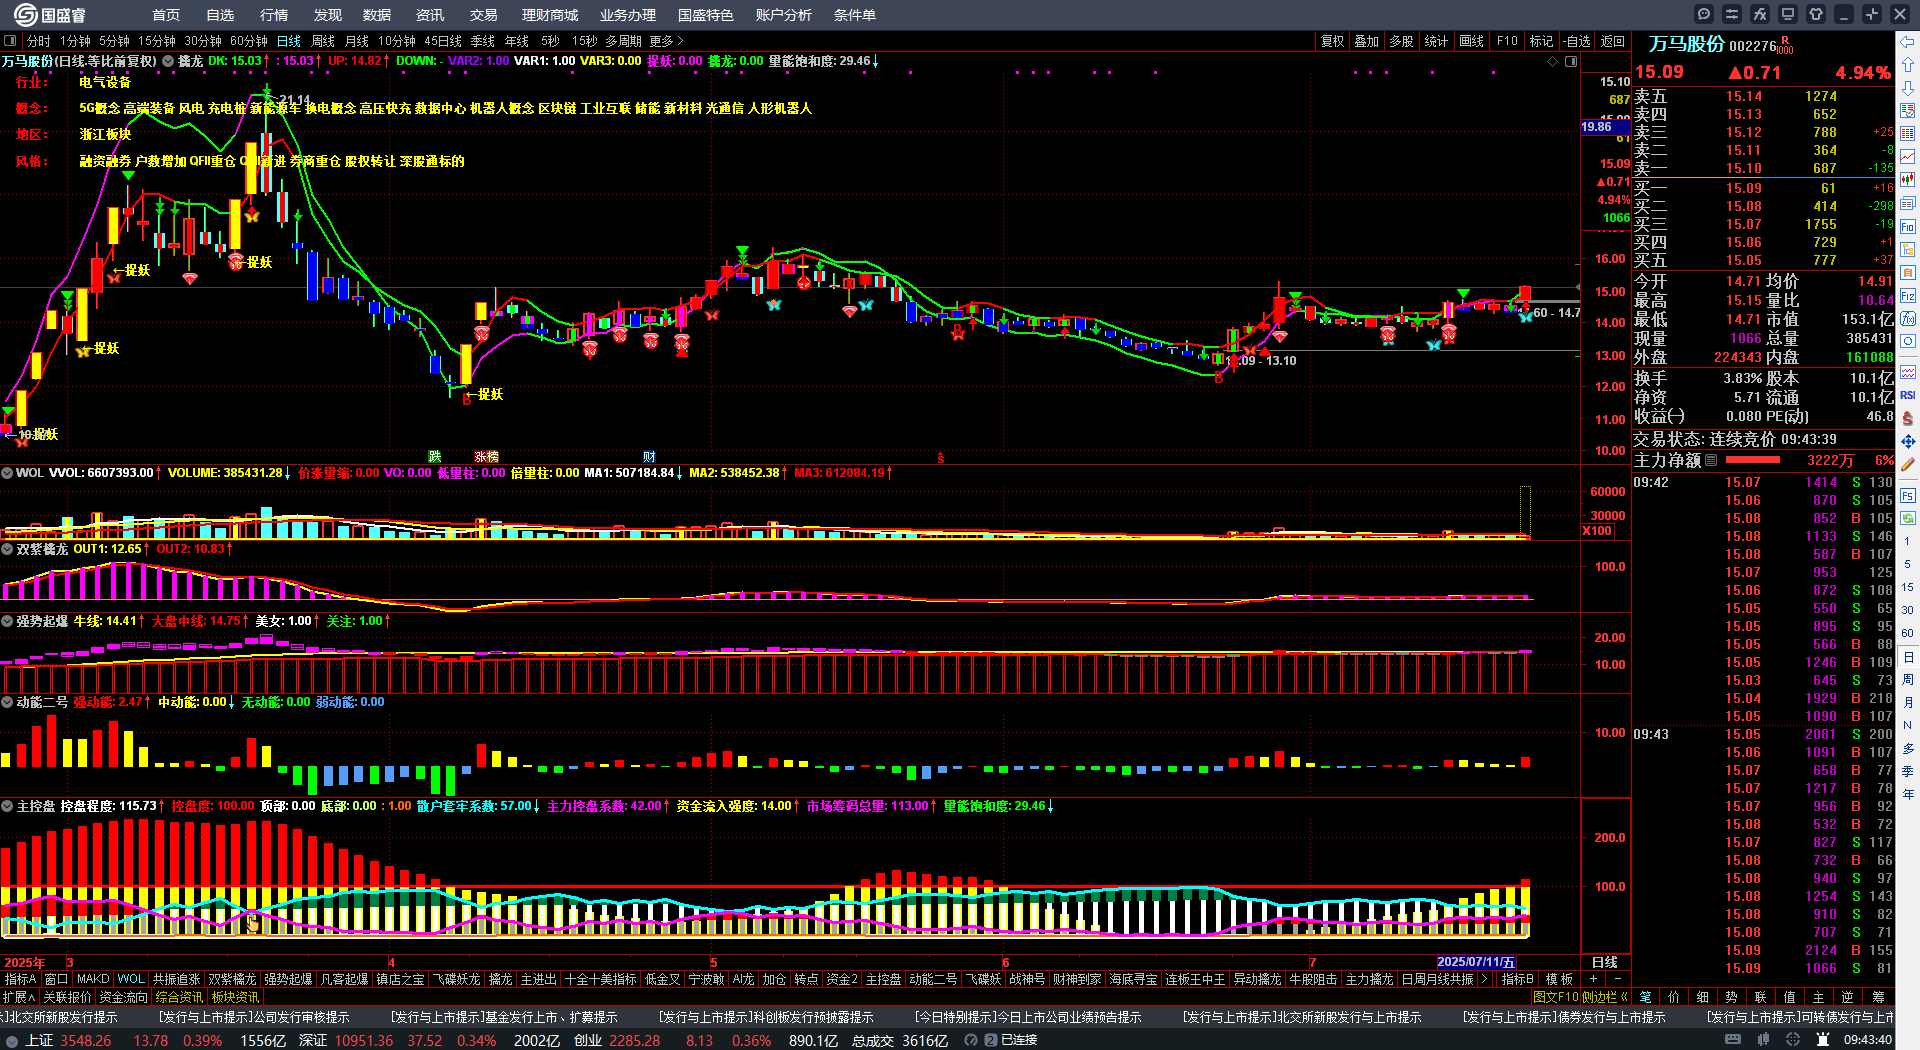Toggle the -自选 watchlist button
The height and width of the screenshot is (1050, 1920).
point(1577,41)
